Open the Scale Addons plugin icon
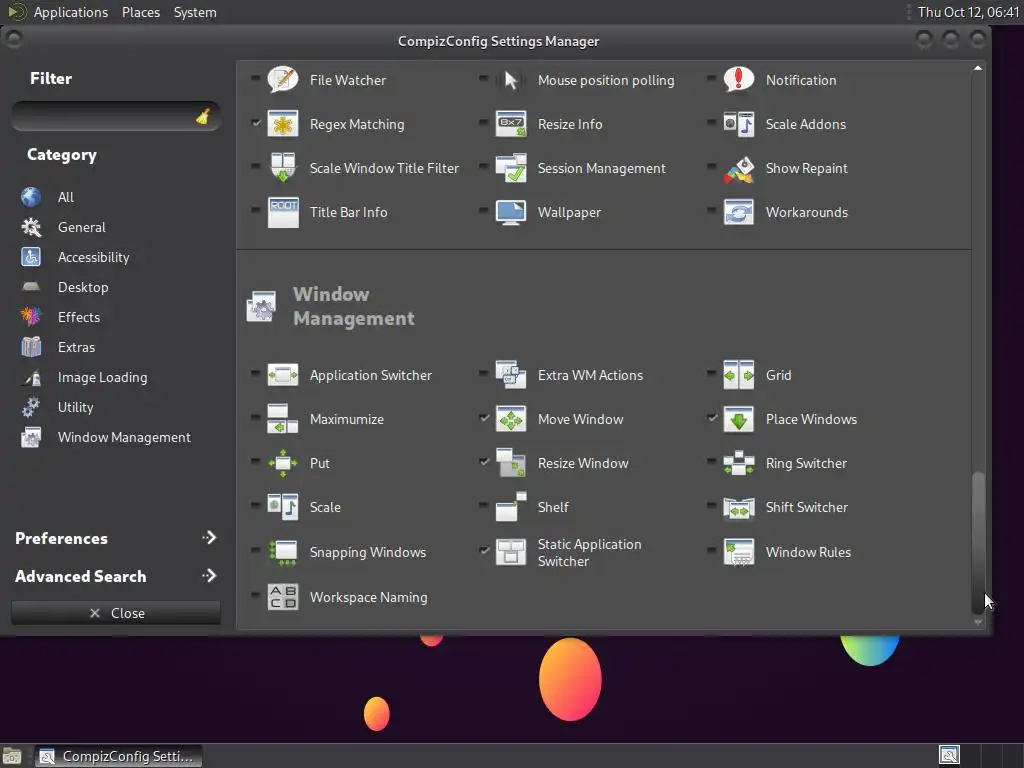Screen dimensions: 1024x768 coord(739,124)
